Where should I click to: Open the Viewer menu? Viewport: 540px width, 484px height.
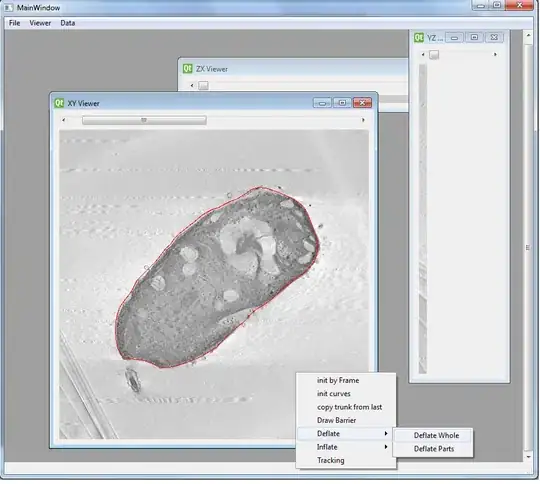click(x=40, y=23)
